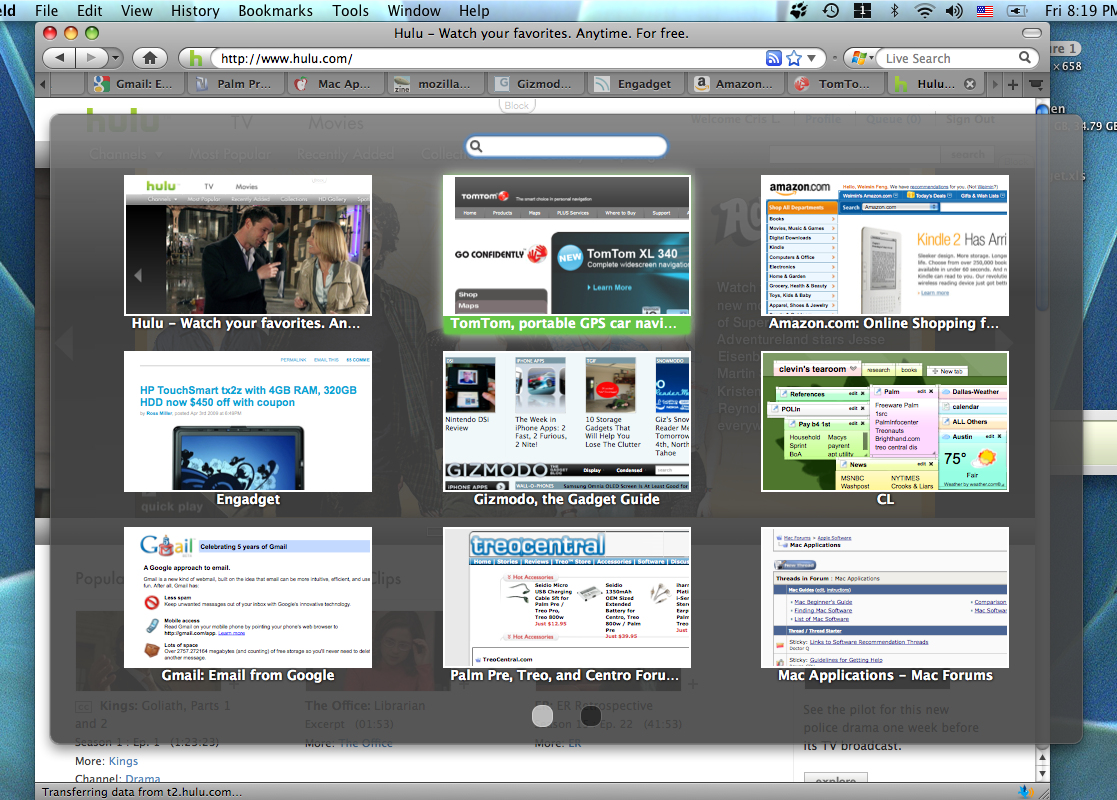This screenshot has width=1117, height=800.
Task: Run search with the magnifier icon
Action: 1024,58
